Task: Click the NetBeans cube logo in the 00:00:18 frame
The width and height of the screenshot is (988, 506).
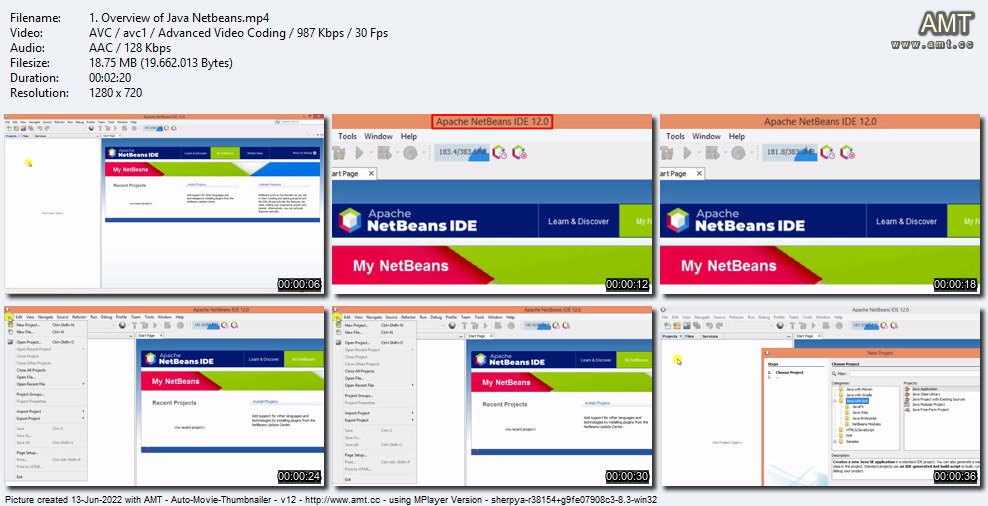Action: [677, 221]
